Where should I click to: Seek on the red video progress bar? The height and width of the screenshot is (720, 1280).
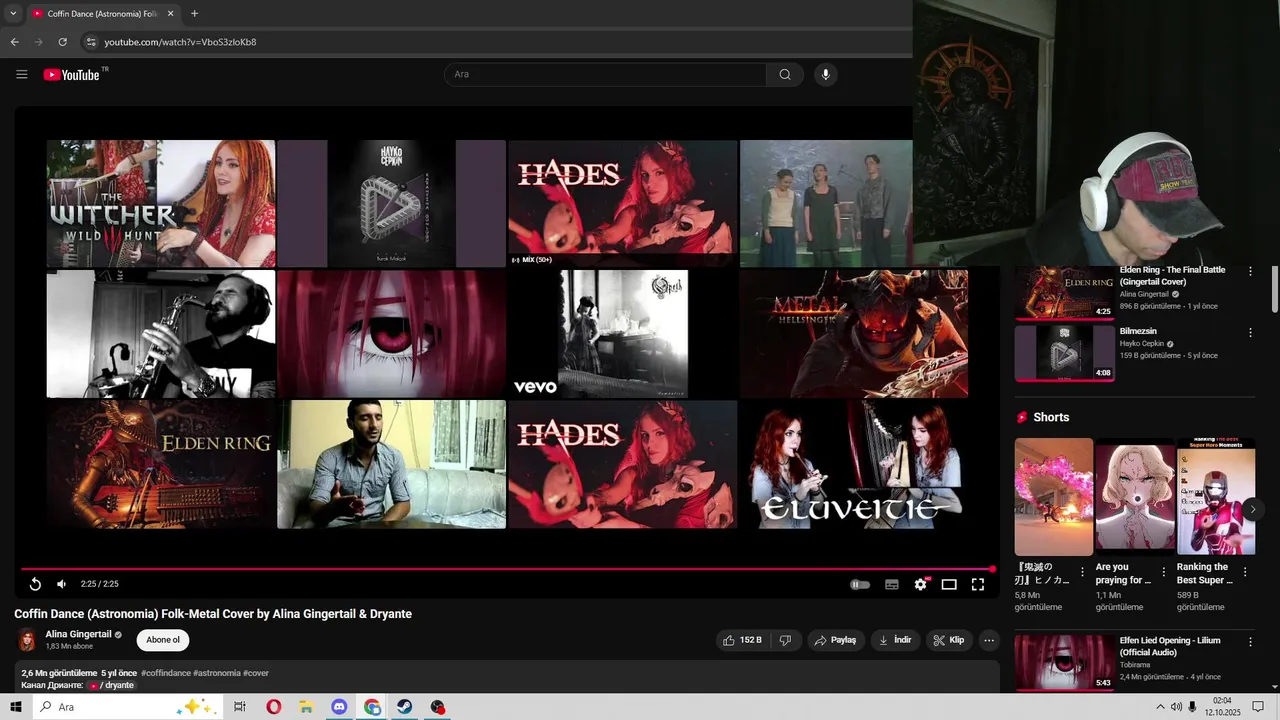click(x=507, y=569)
